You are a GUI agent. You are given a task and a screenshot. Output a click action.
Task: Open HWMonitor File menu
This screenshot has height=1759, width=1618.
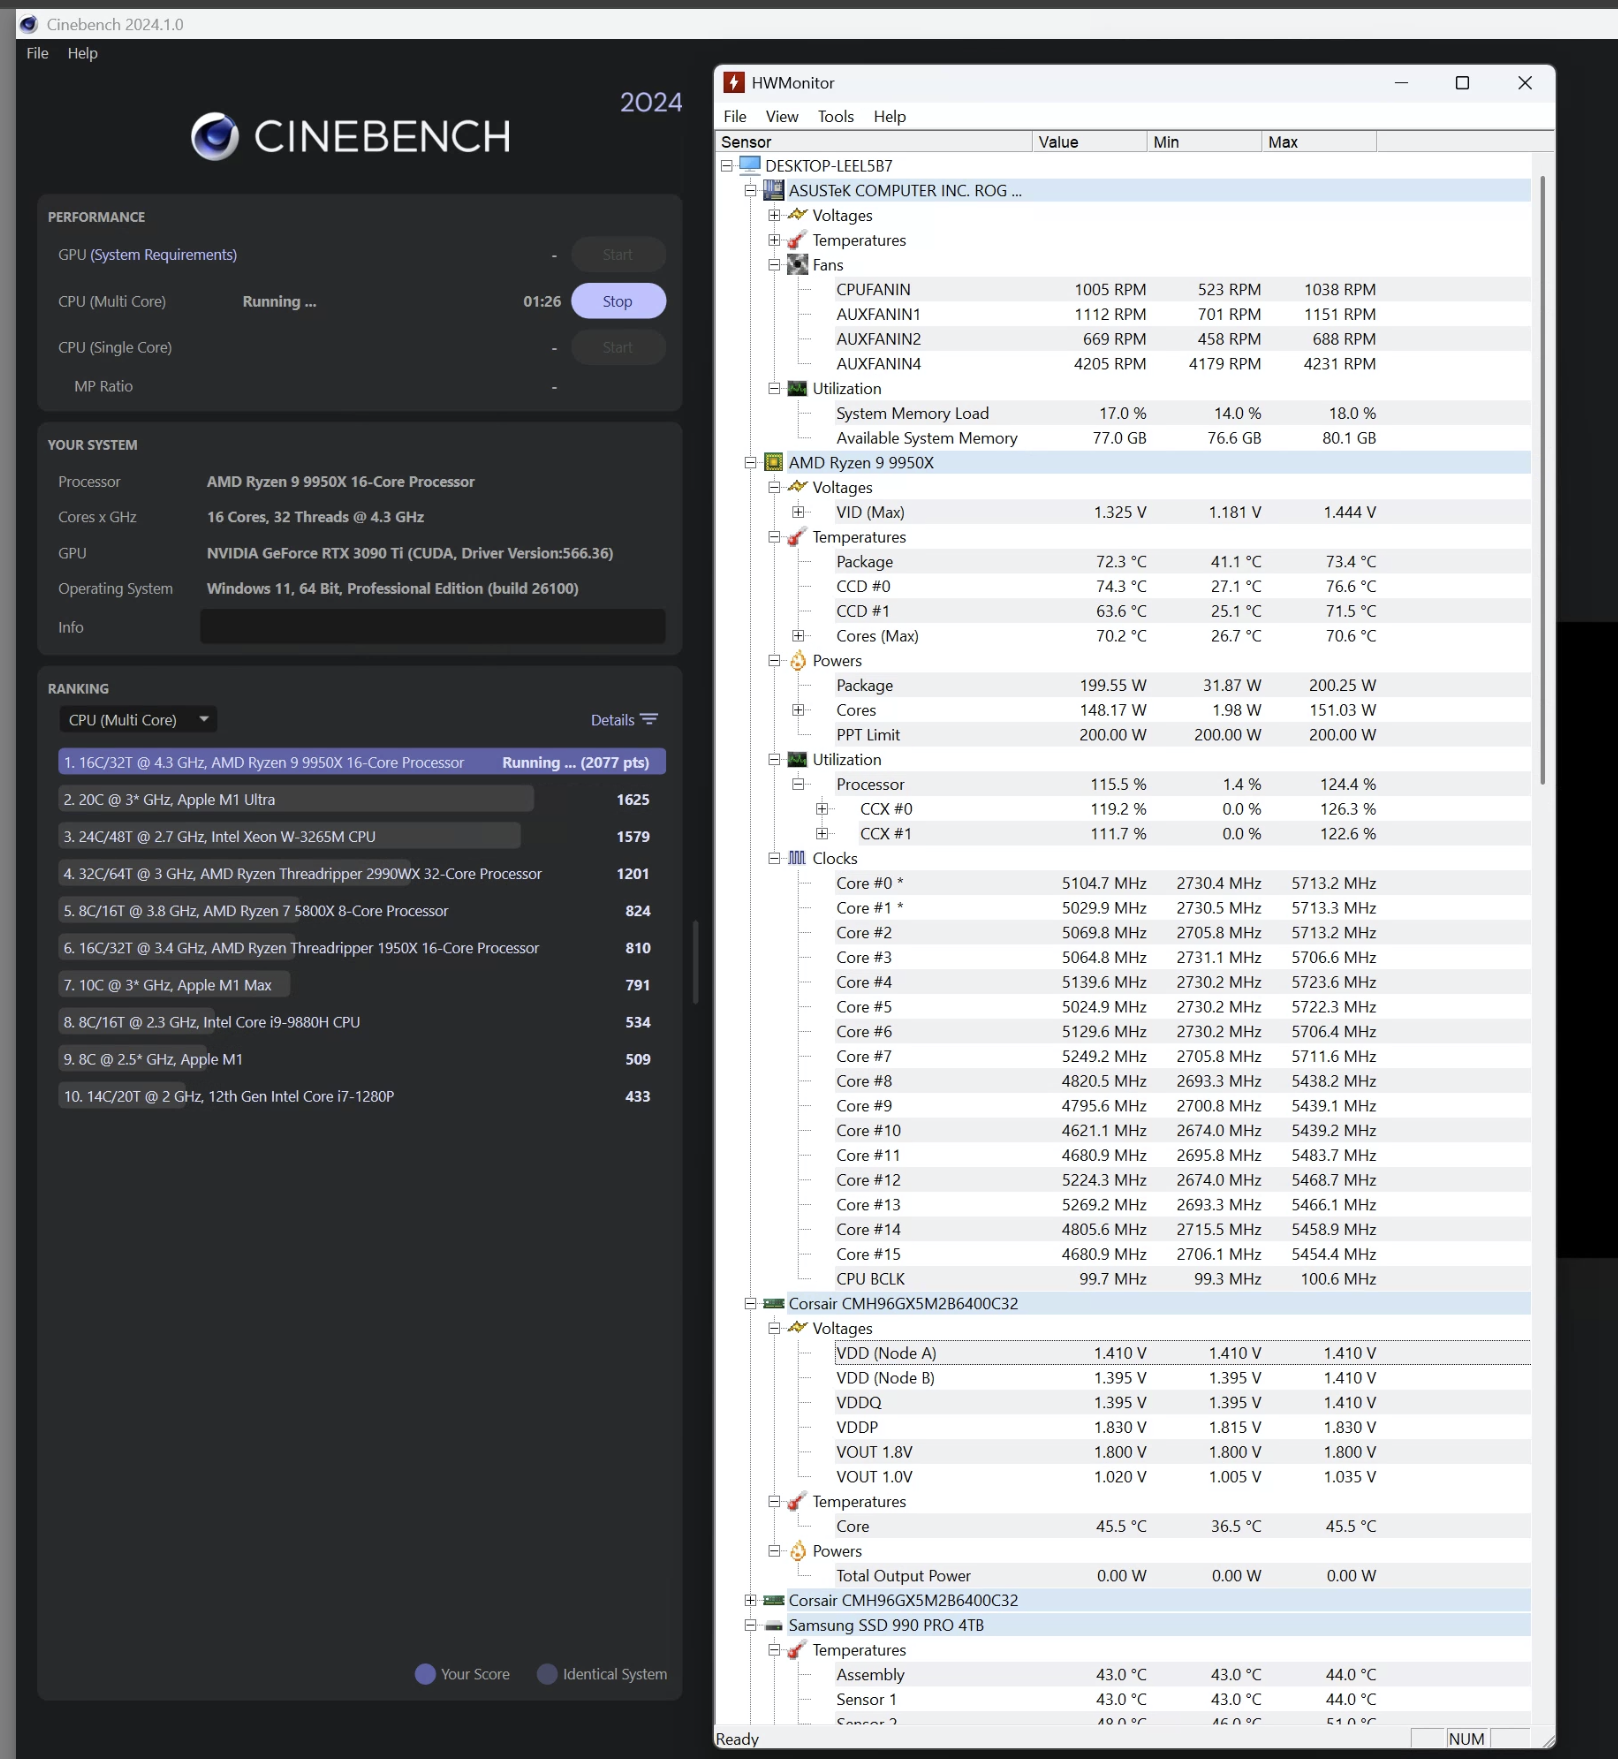coord(735,116)
